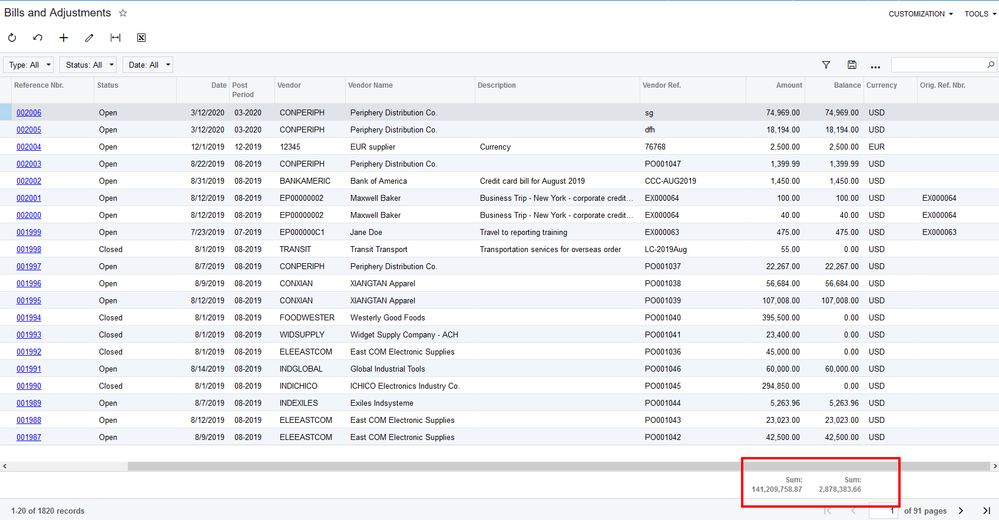The width and height of the screenshot is (999, 520).
Task: Click into the search input field
Action: click(x=938, y=64)
